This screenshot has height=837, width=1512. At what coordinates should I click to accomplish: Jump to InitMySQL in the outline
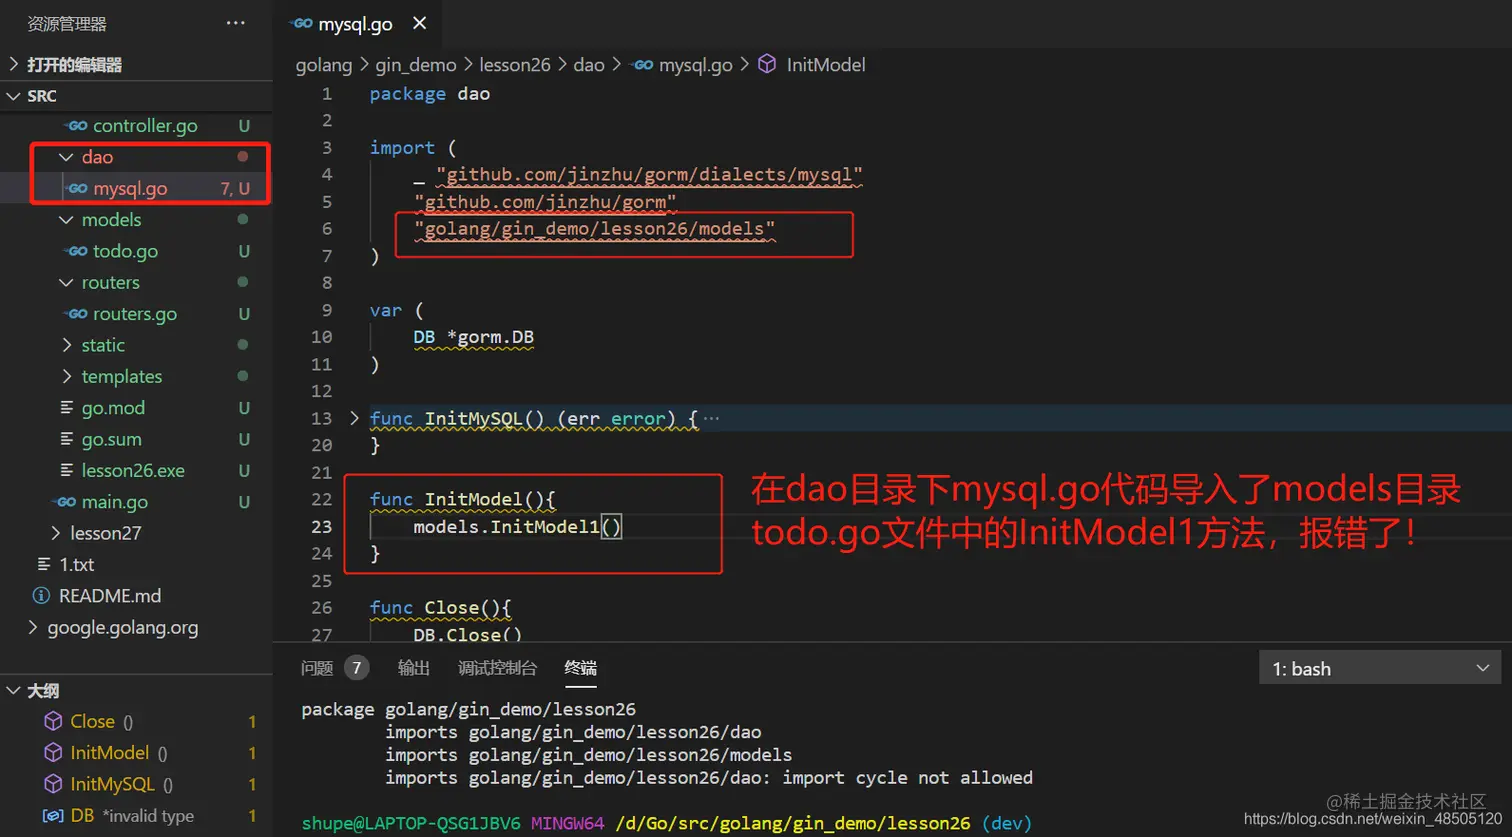click(x=112, y=784)
